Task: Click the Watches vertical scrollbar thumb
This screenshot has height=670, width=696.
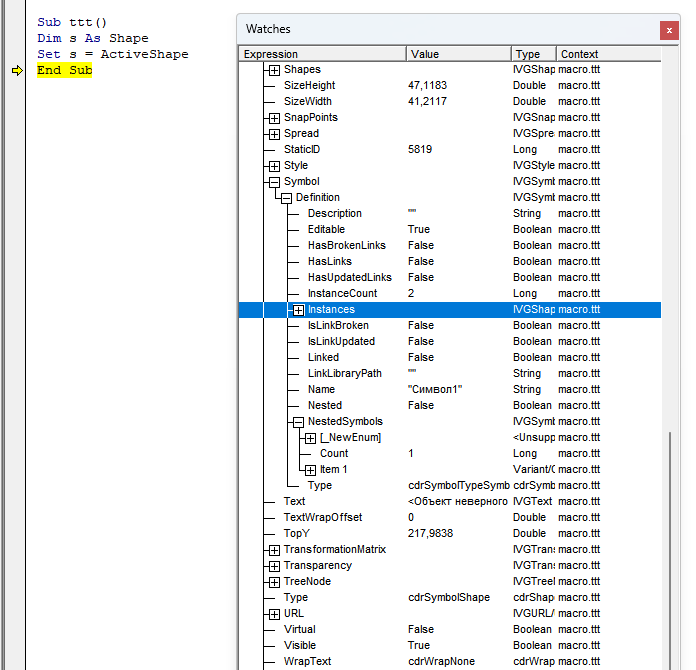Action: click(670, 551)
